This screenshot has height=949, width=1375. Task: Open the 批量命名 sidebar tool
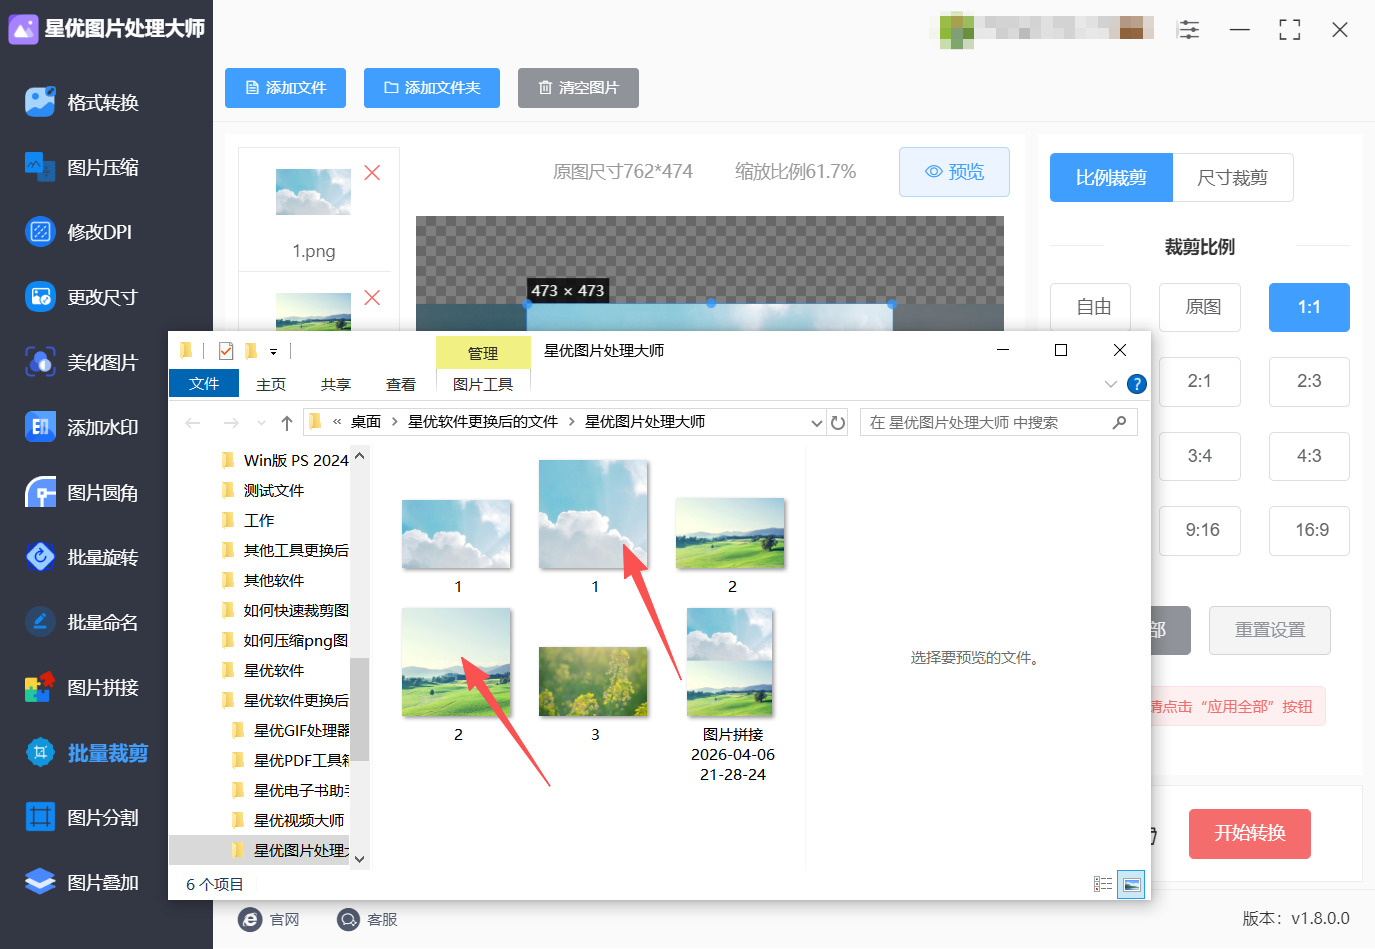(82, 622)
